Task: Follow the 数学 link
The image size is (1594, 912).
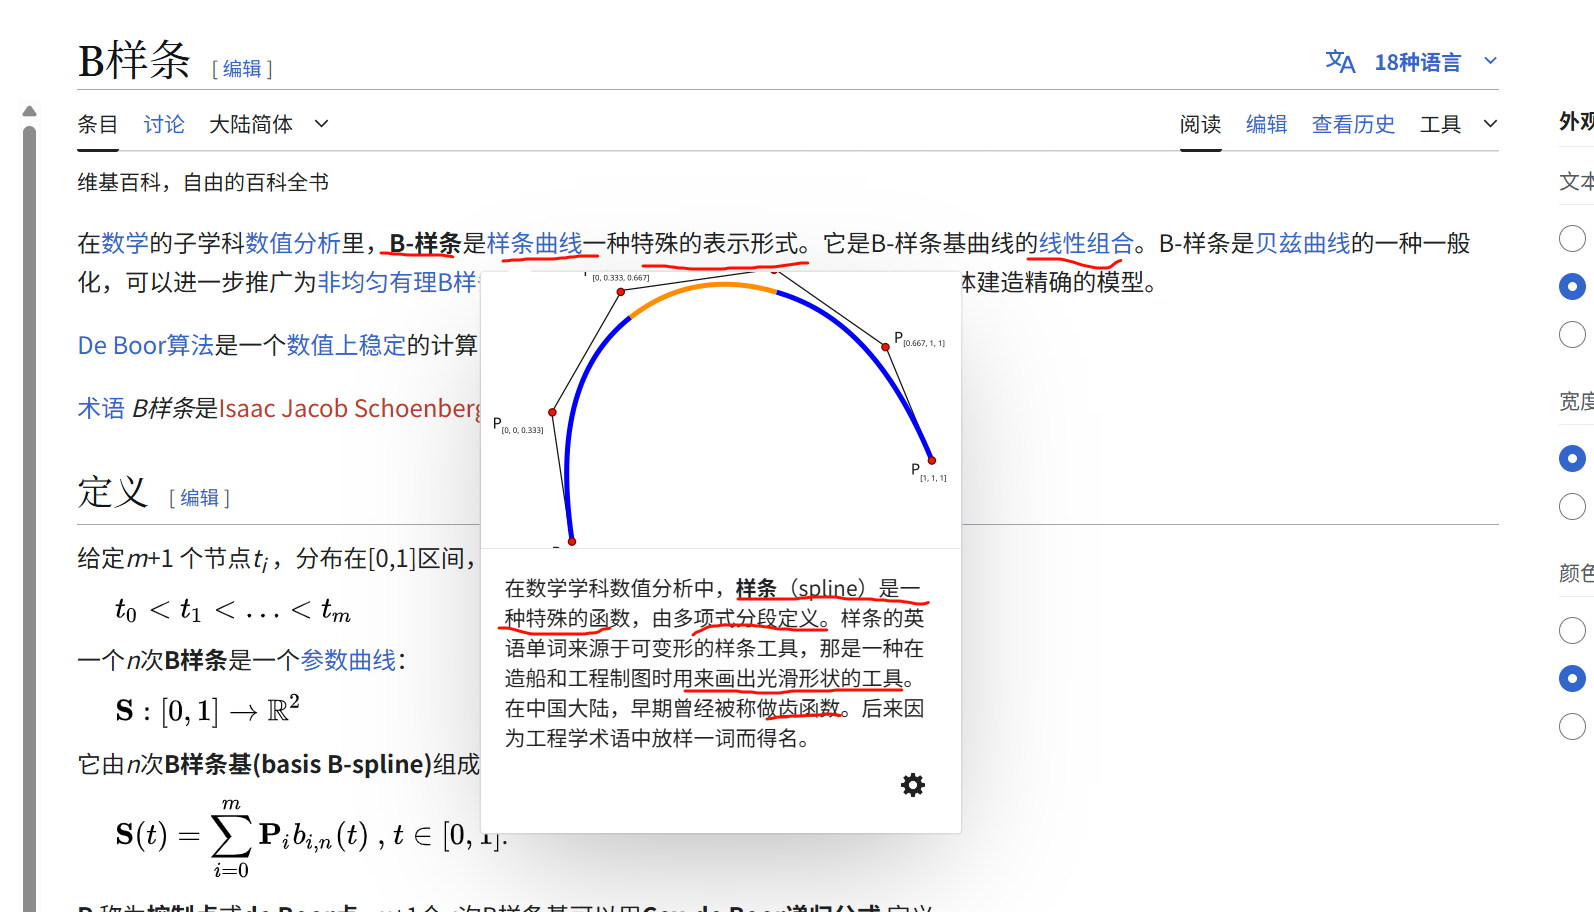Action: click(125, 243)
